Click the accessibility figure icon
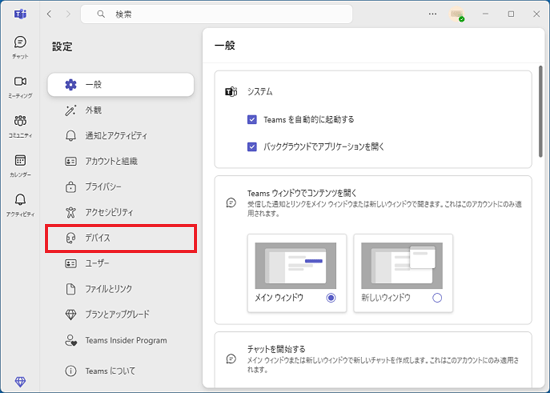 tap(71, 212)
